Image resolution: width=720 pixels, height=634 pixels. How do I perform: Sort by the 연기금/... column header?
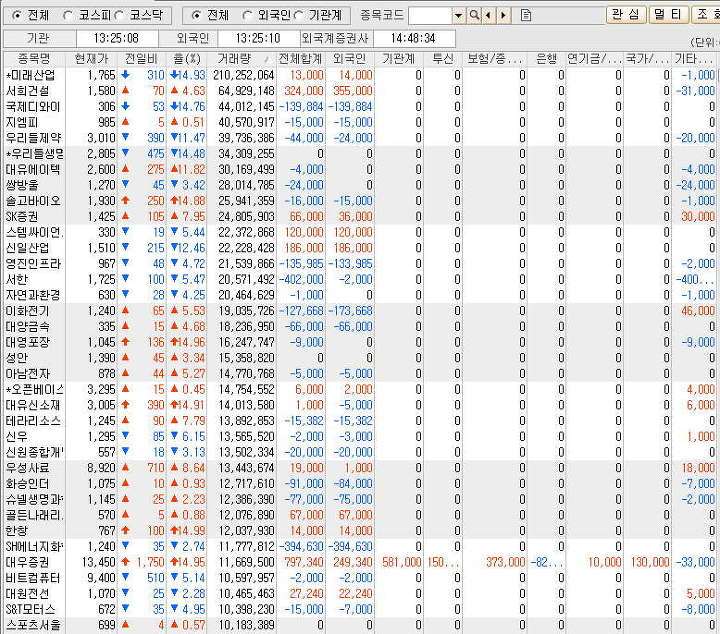point(595,59)
